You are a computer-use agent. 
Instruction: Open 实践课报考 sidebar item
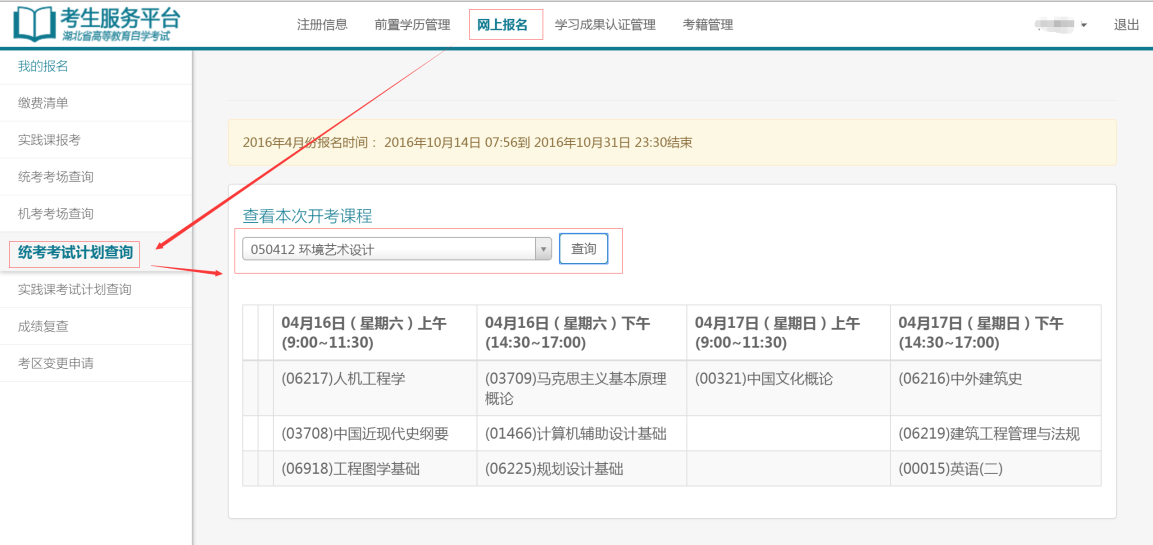49,140
